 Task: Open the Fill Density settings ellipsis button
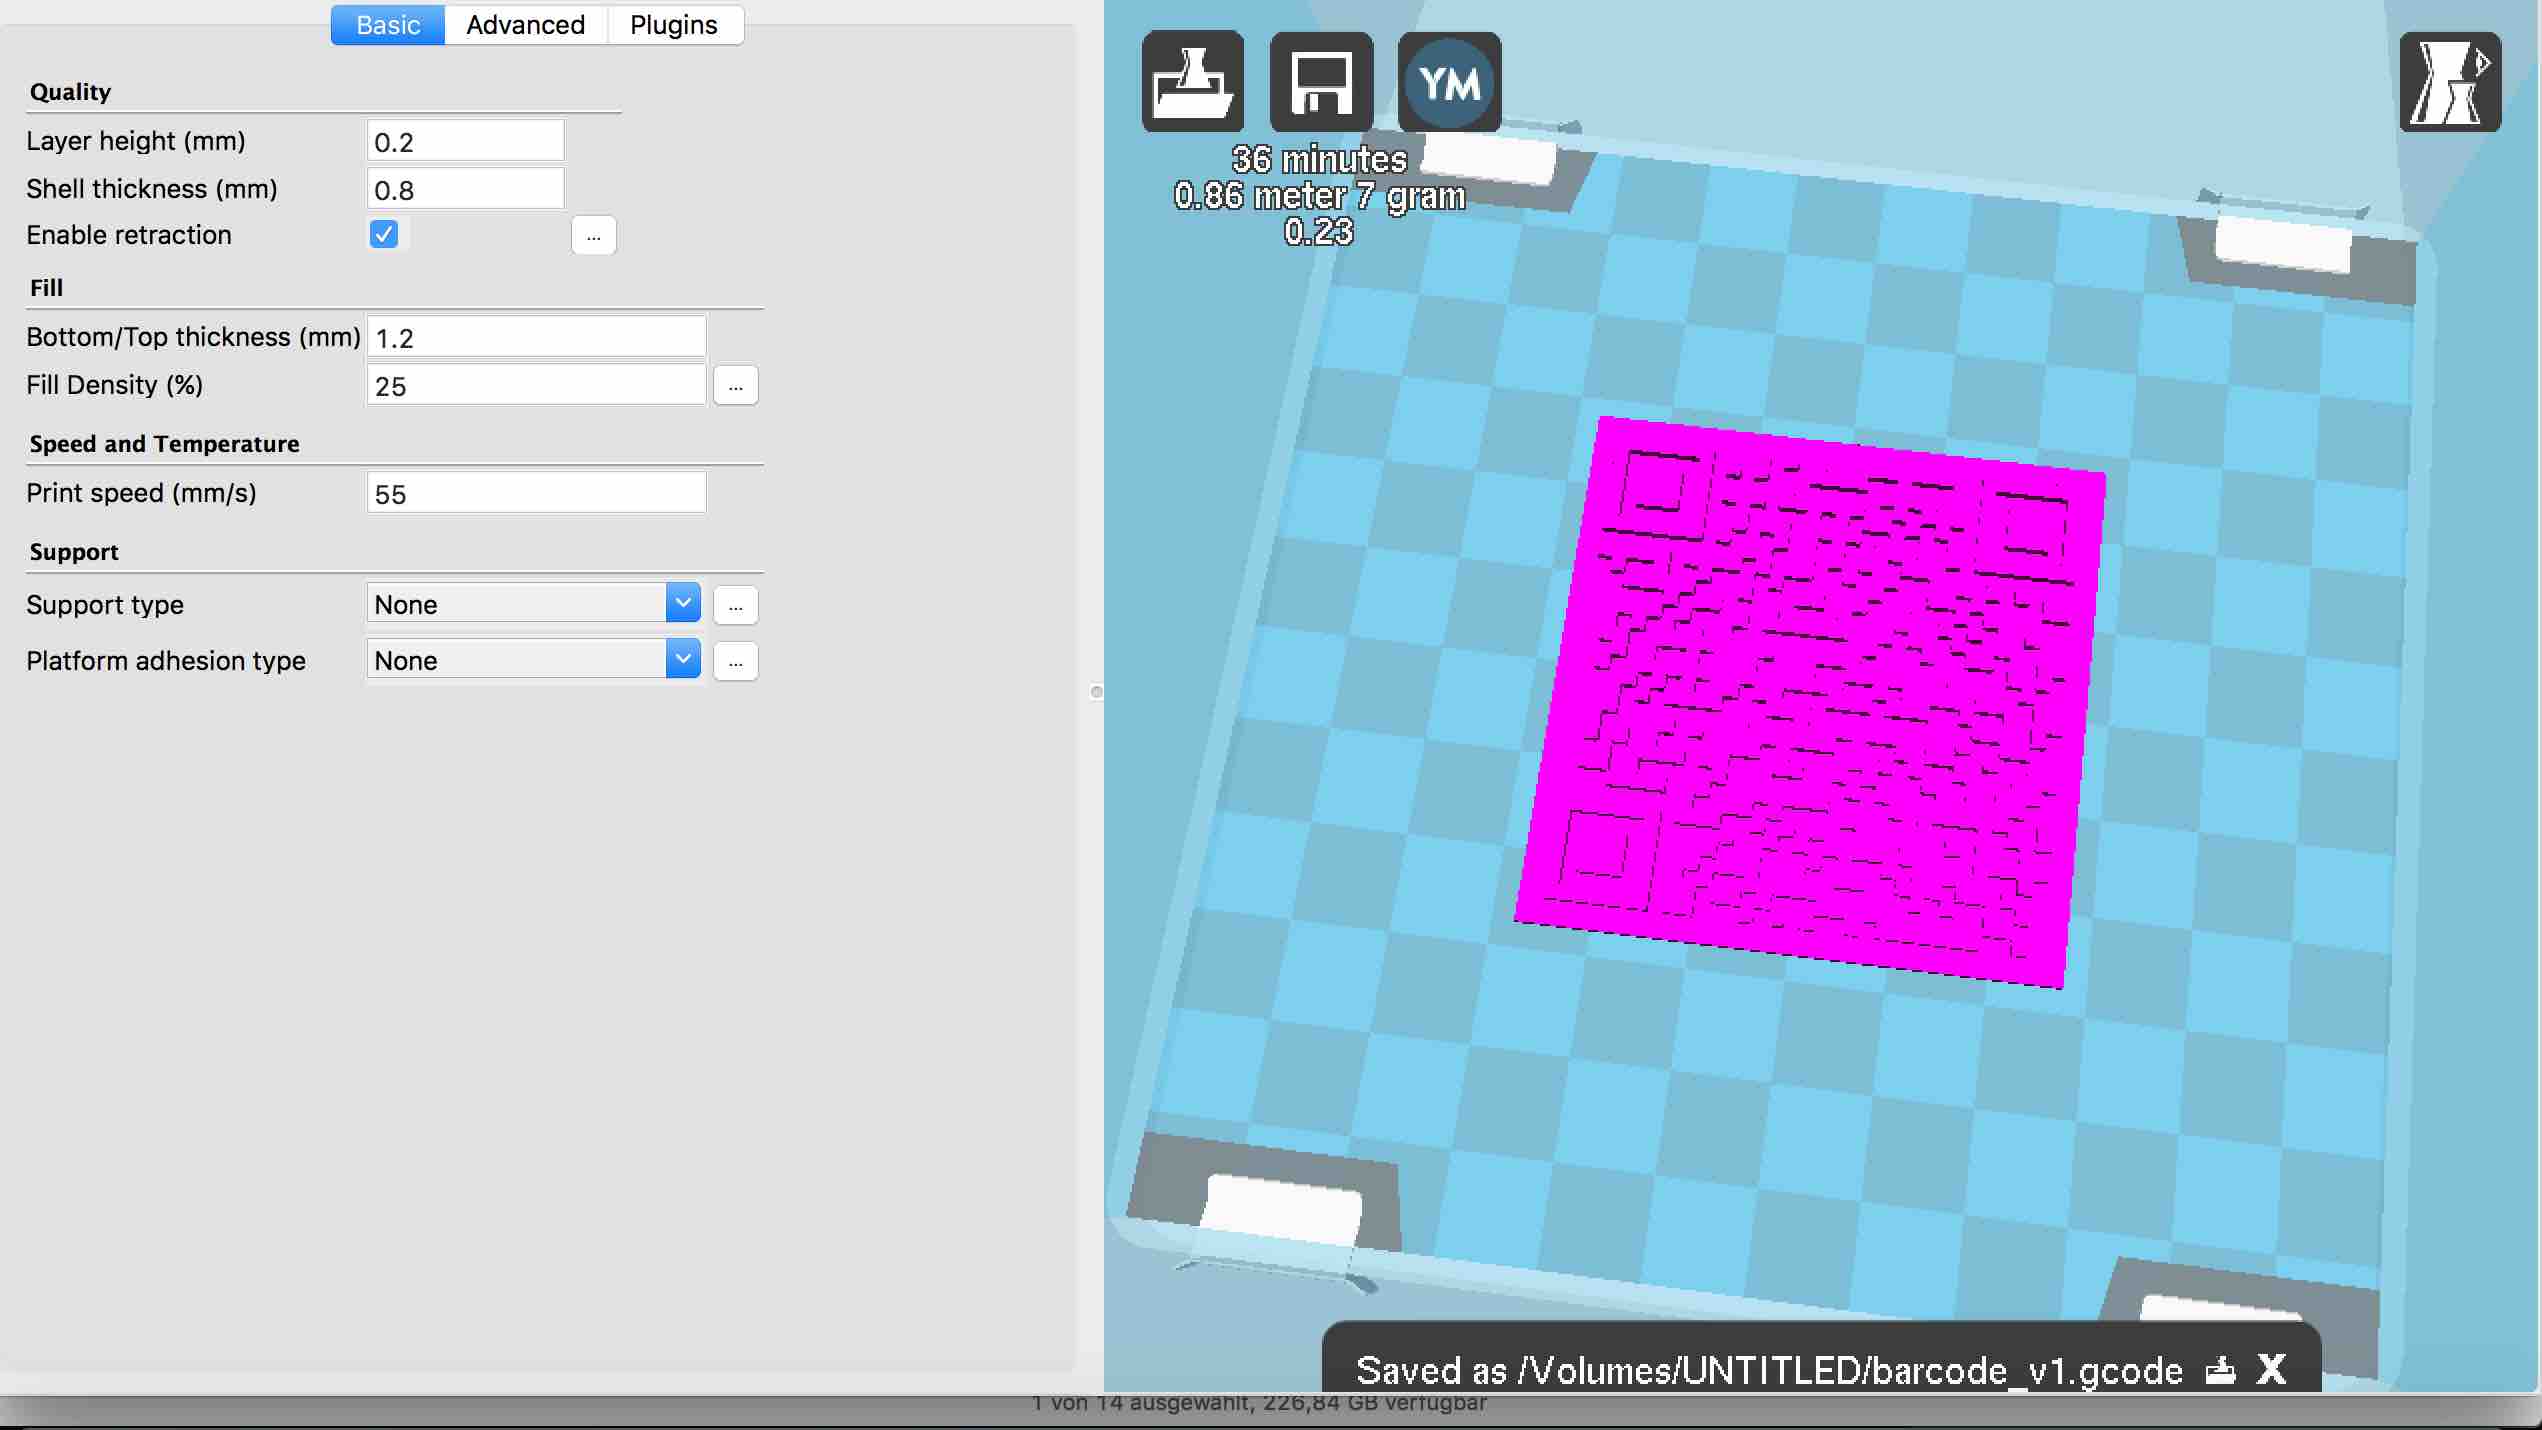(x=735, y=385)
